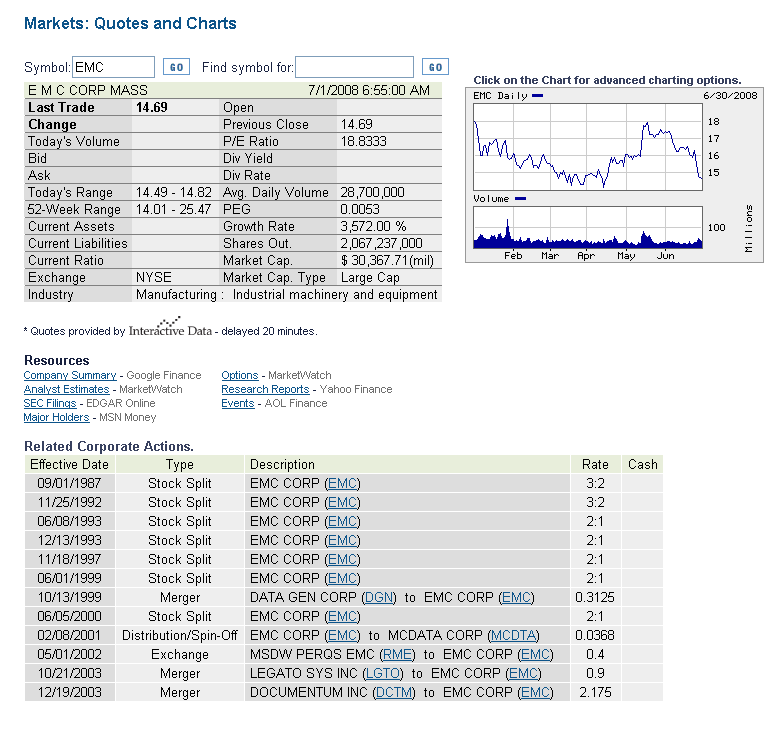Click the Cash column header
775x733 pixels.
(x=643, y=464)
